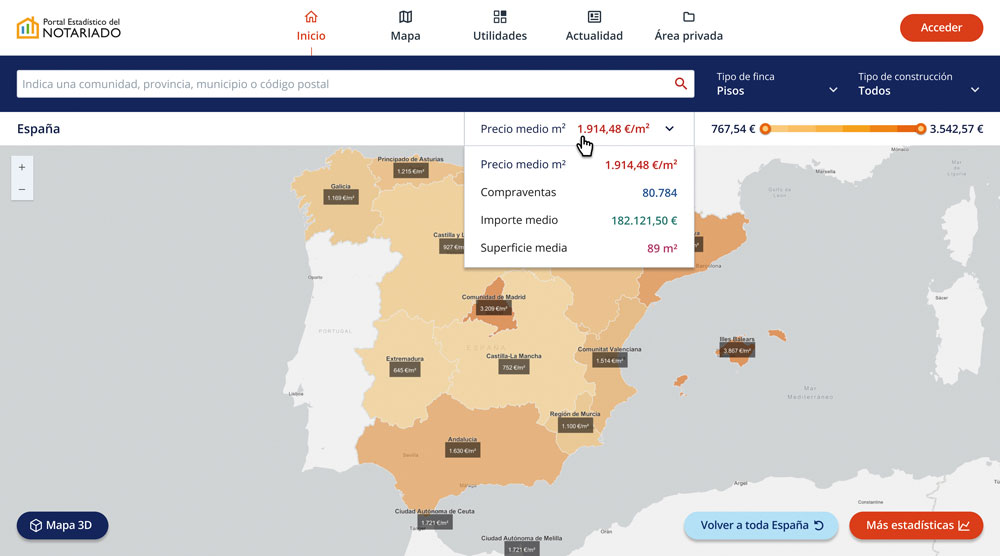Viewport: 1000px width, 556px height.
Task: Click Volver a toda España button
Action: [761, 525]
